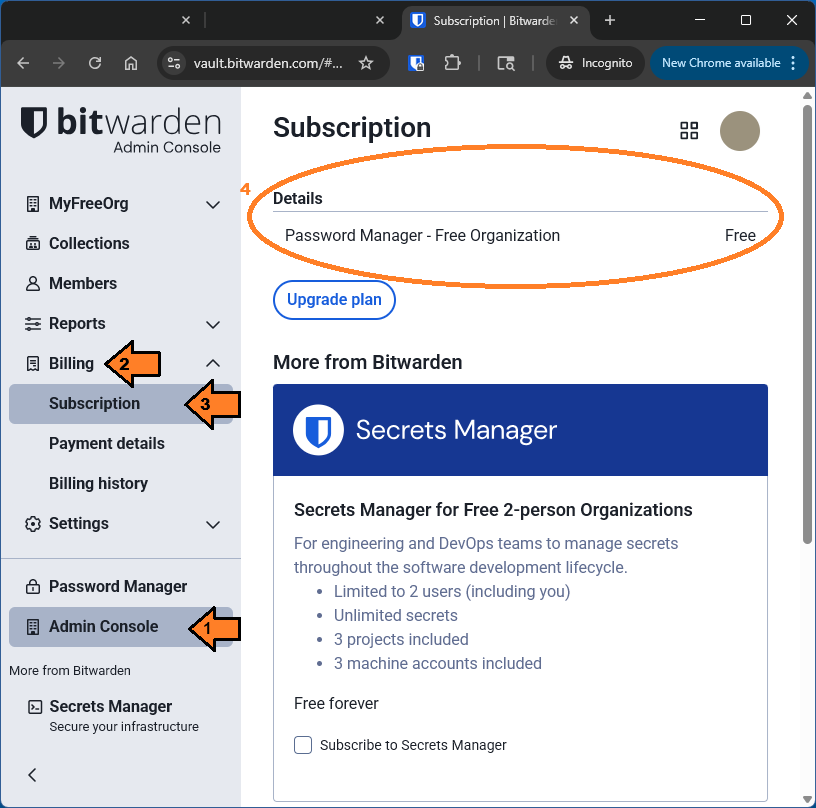Click New Chrome available update button
Screen dimensions: 816x808
[x=721, y=63]
